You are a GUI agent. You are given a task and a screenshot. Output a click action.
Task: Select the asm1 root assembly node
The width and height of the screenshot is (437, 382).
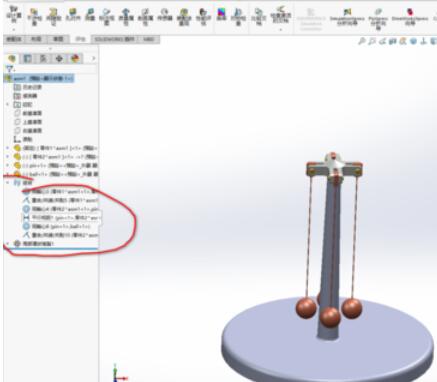pos(39,78)
